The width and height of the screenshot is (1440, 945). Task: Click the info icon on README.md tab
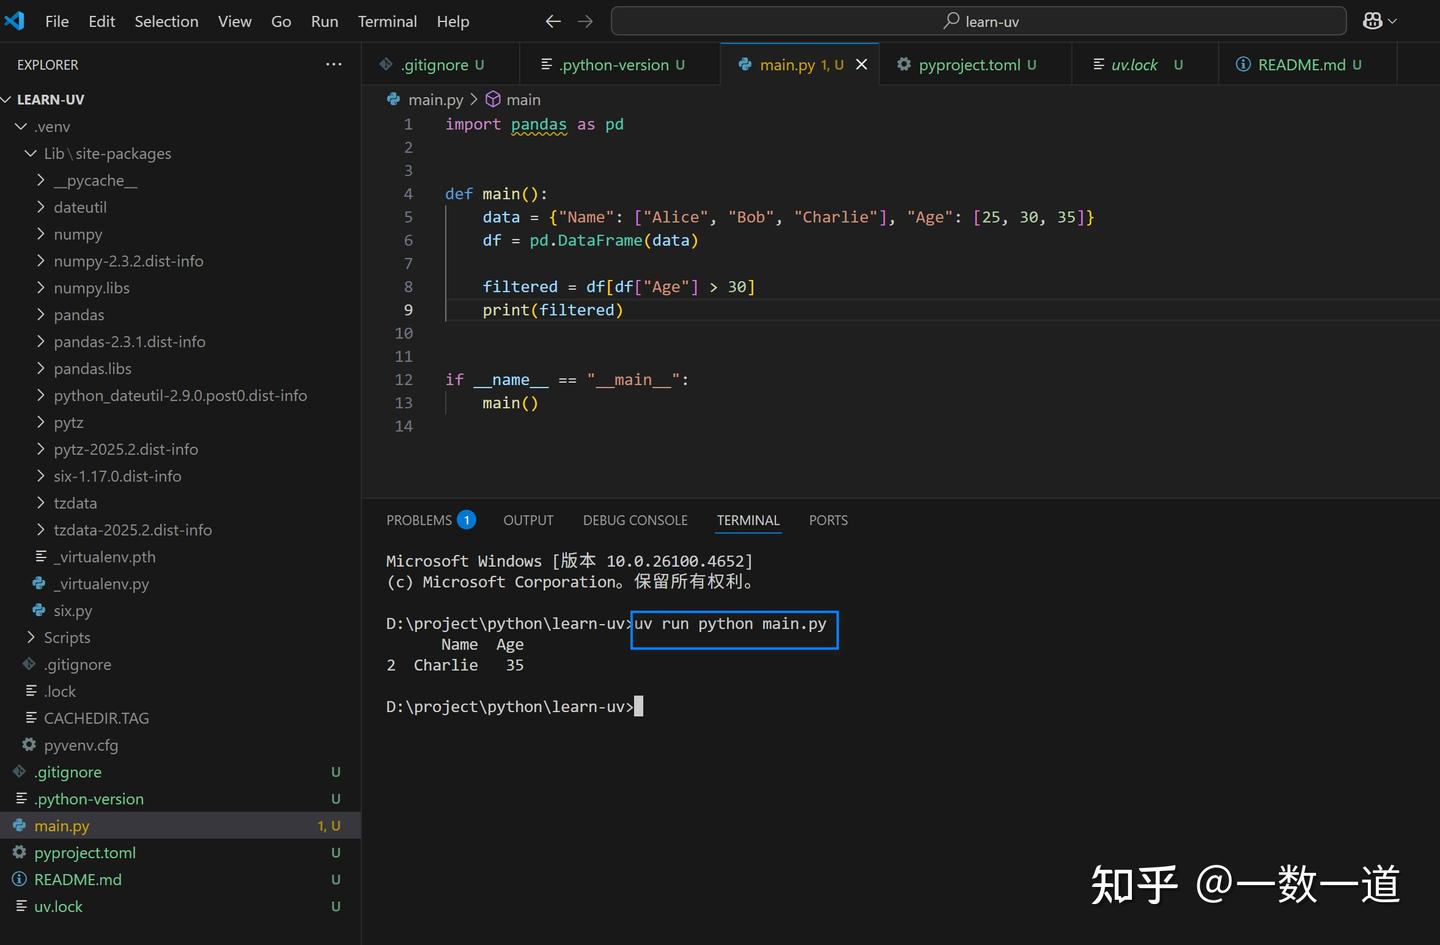point(1243,65)
